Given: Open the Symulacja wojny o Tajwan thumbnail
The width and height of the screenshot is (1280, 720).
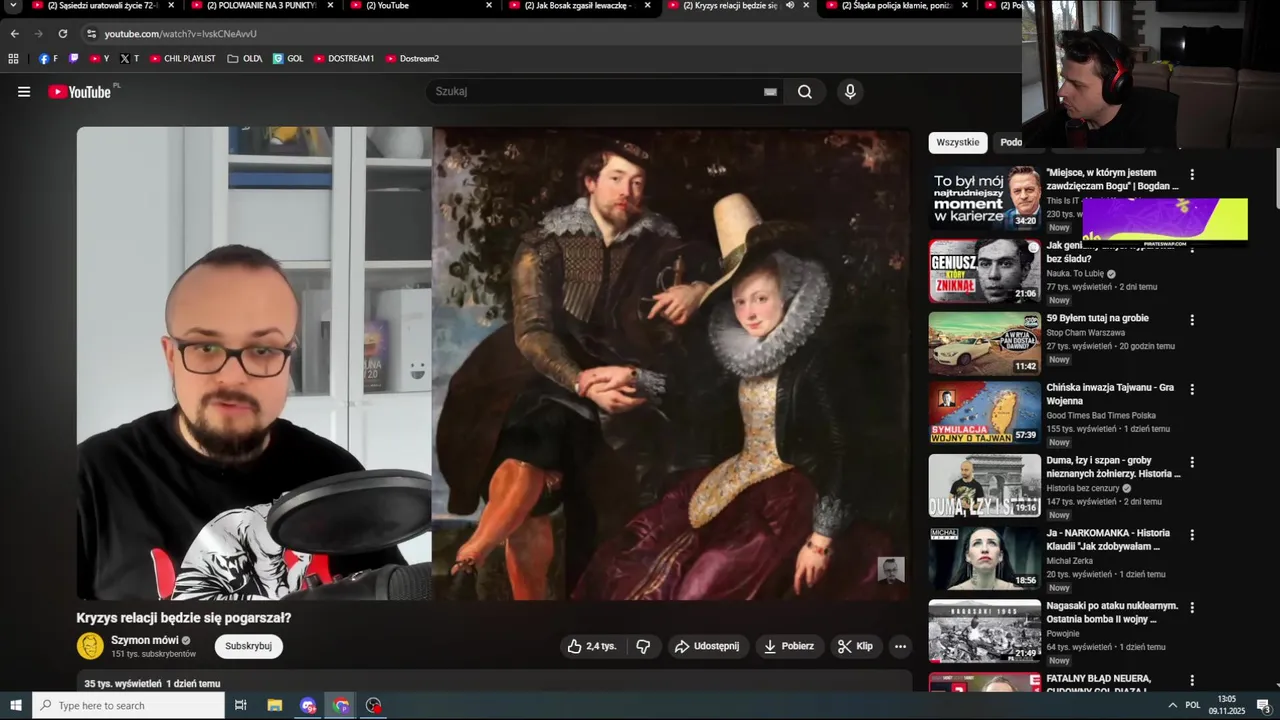Looking at the screenshot, I should point(985,412).
